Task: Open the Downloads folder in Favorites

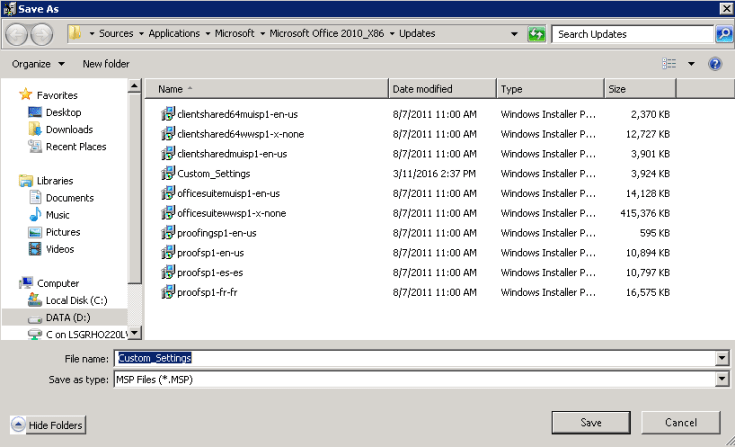Action: 33,130
